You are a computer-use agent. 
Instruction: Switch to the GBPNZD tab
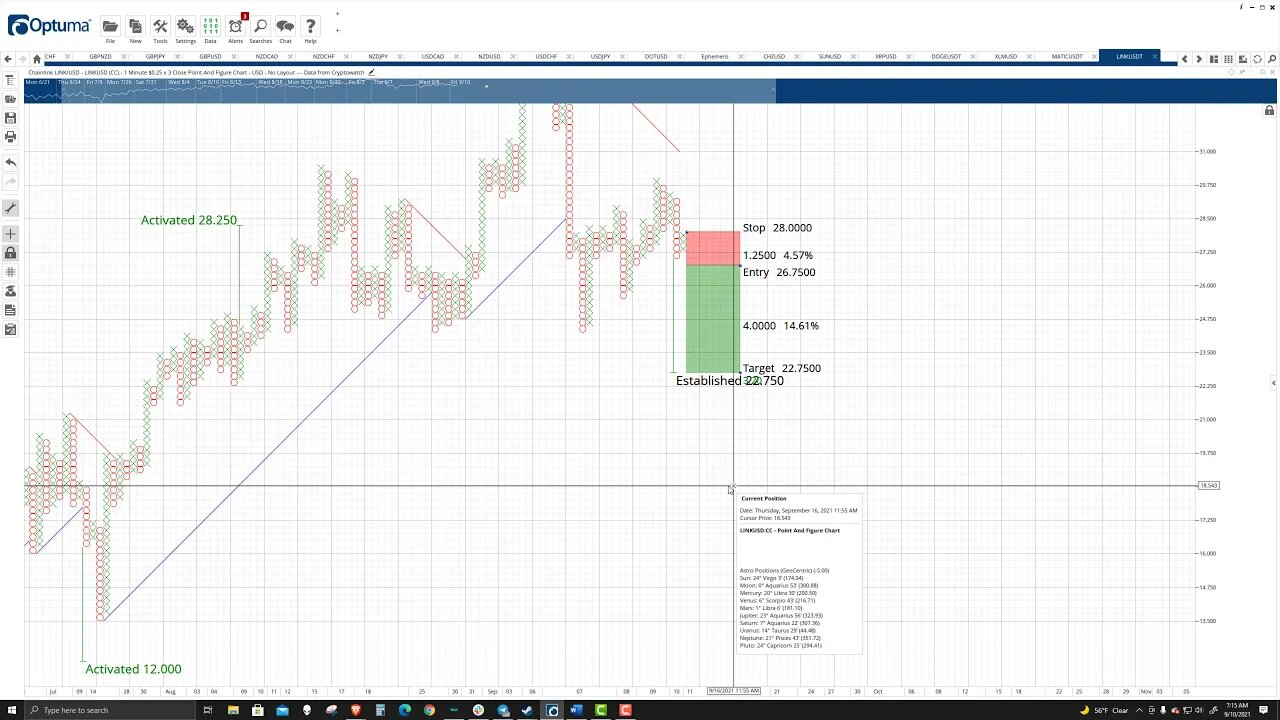[100, 57]
